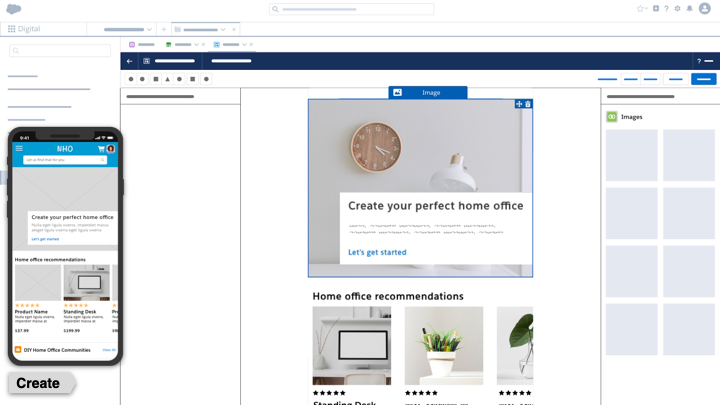Click into the global search field
720x405 pixels.
[x=351, y=9]
